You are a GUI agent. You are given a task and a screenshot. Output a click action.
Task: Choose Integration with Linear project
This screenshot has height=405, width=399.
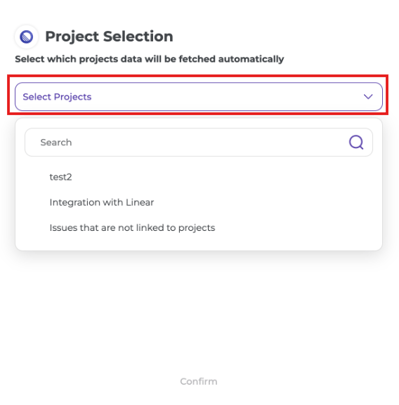tap(102, 202)
